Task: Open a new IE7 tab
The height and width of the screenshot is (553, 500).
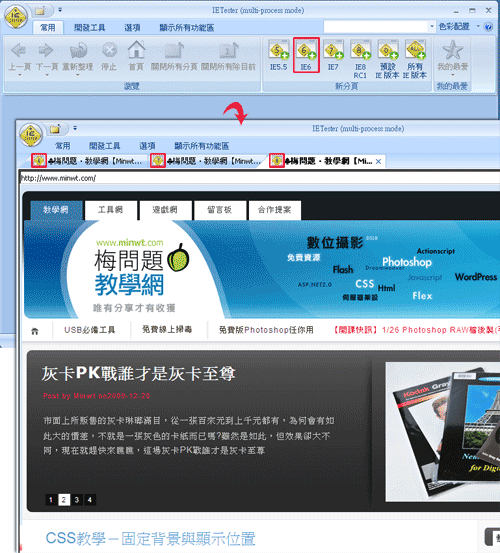Action: tap(333, 55)
